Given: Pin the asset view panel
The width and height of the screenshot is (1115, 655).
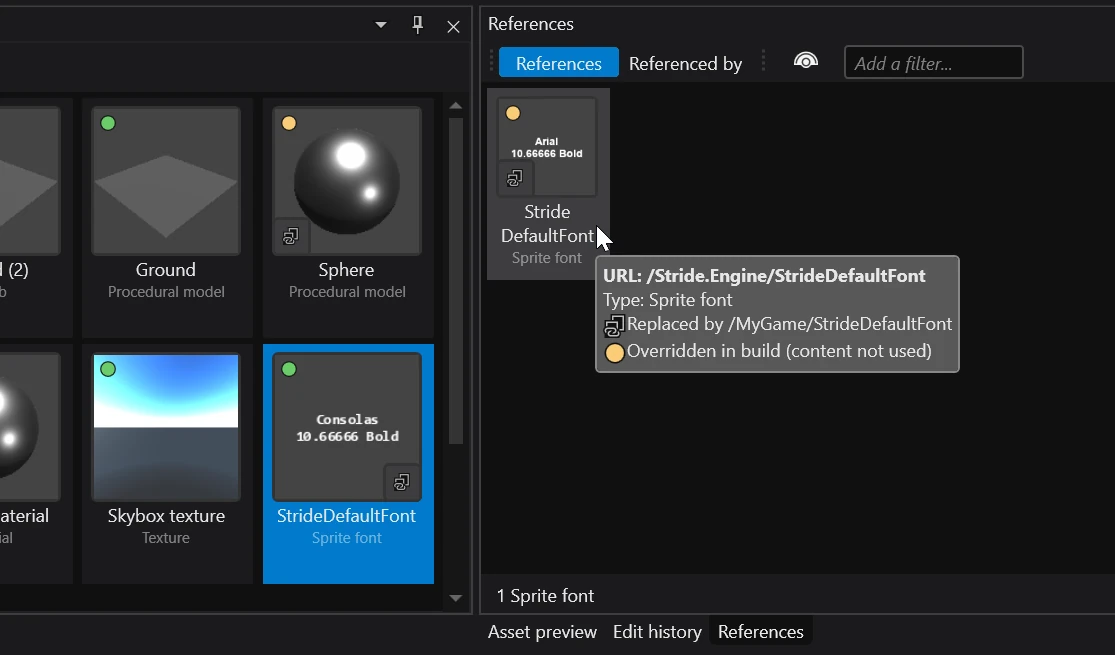Looking at the screenshot, I should 417,26.
